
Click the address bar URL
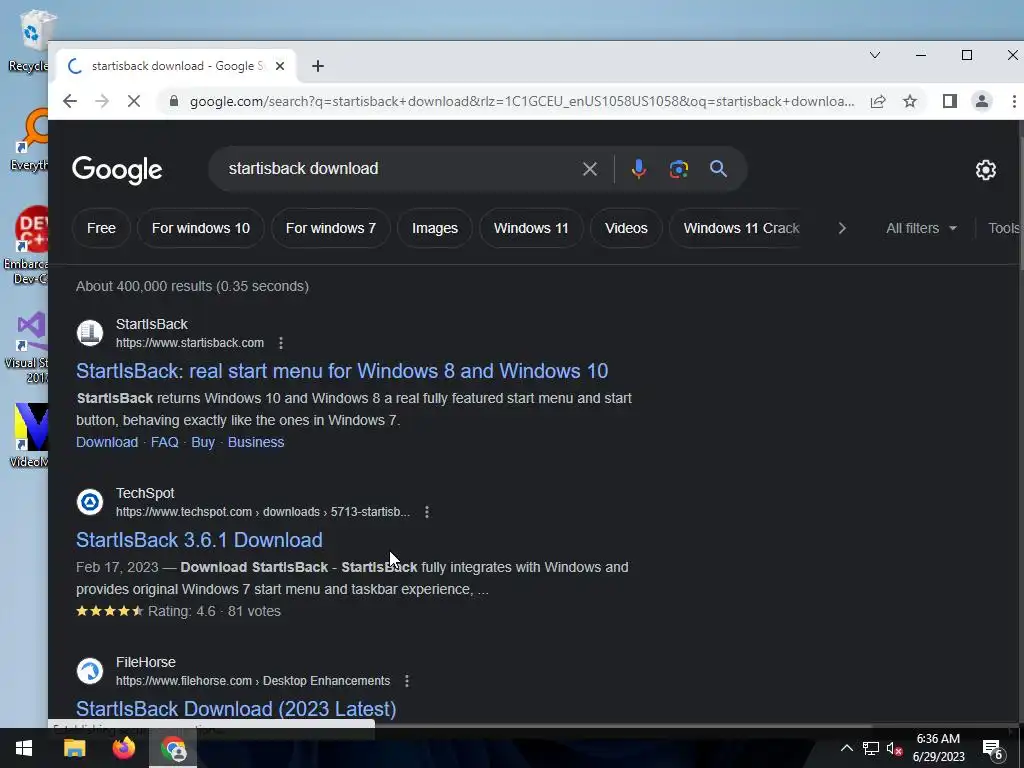coord(522,101)
